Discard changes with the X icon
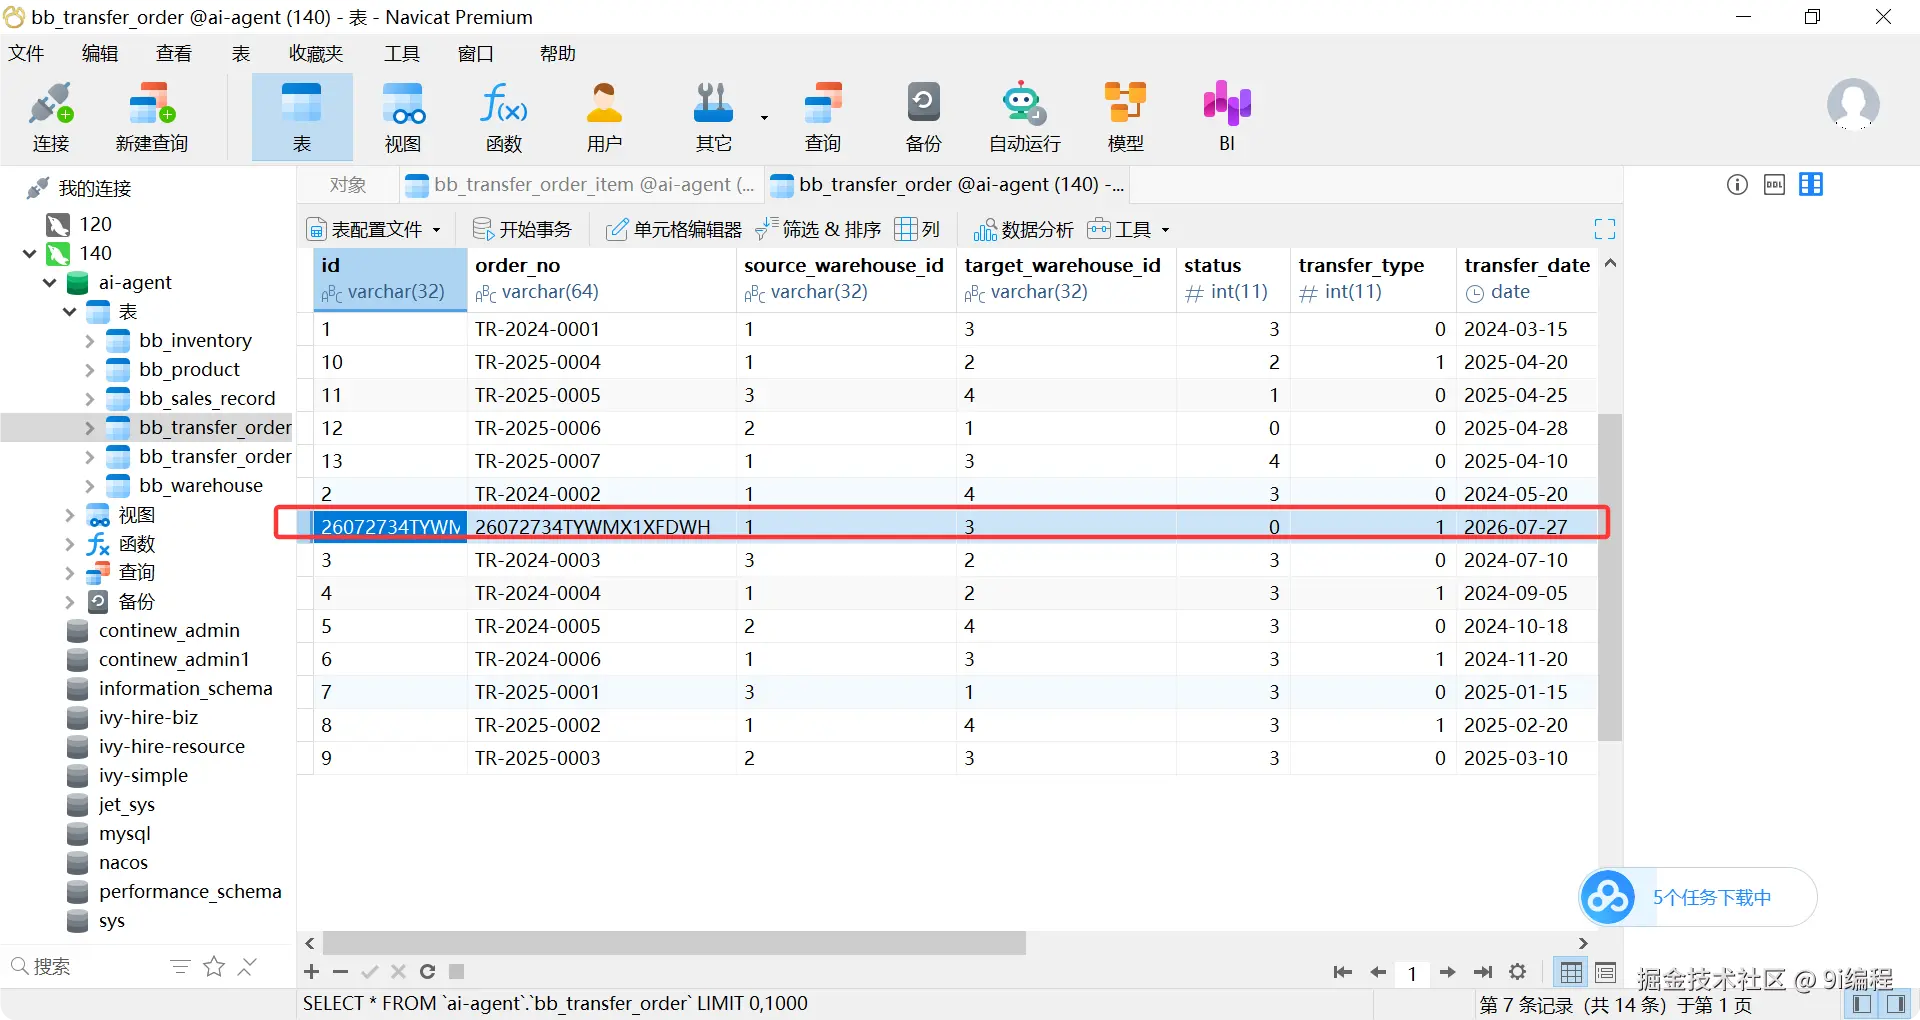 point(398,971)
